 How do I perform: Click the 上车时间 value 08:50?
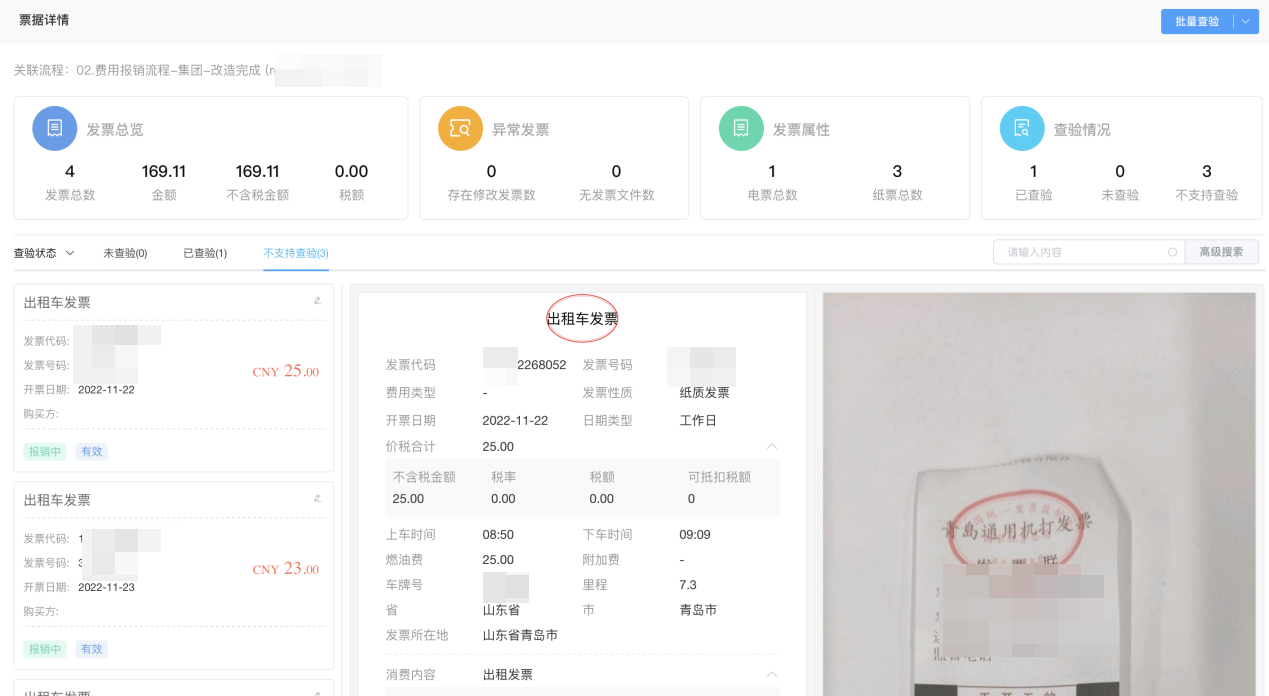[498, 535]
